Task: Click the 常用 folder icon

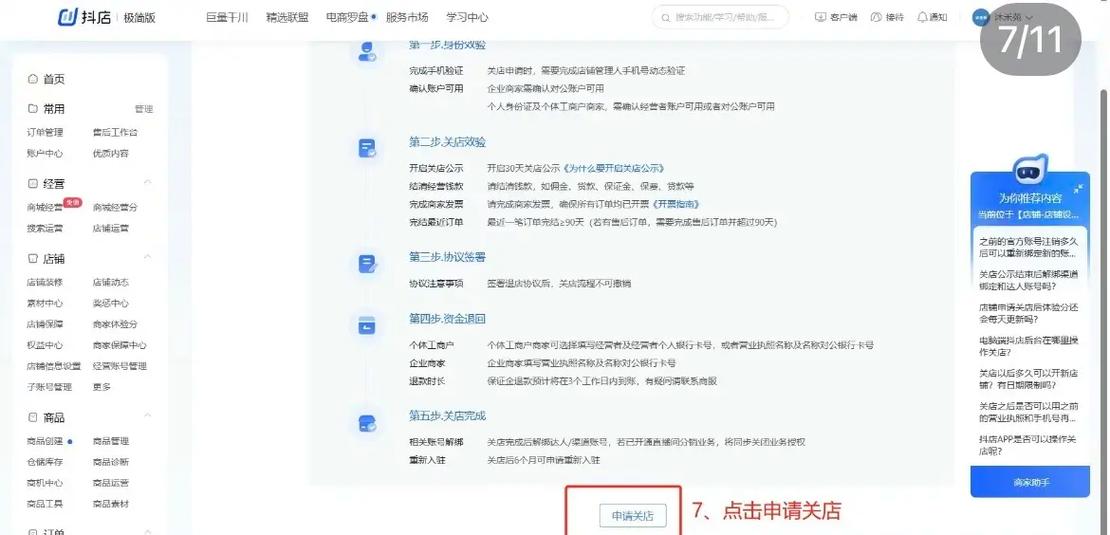Action: tap(33, 109)
